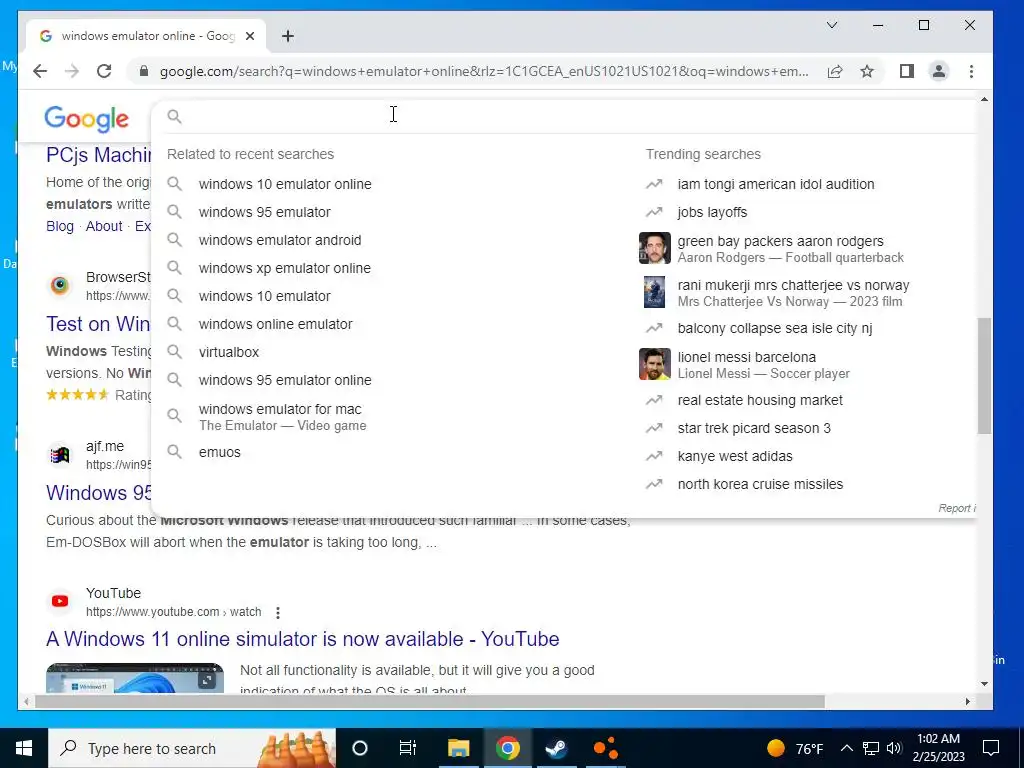Click Aaron Rodgers thumbnail photo
The height and width of the screenshot is (768, 1024).
(x=654, y=248)
